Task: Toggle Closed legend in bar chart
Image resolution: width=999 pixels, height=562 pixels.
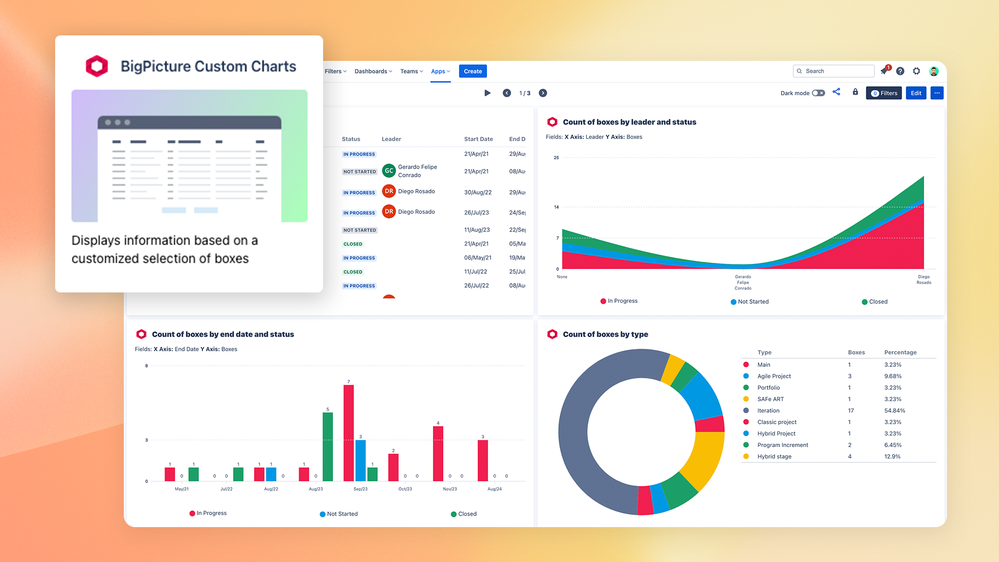Action: (x=463, y=514)
